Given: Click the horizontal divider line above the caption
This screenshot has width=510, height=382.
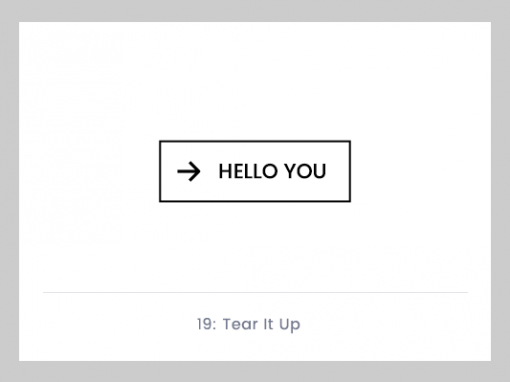Looking at the screenshot, I should [x=255, y=292].
